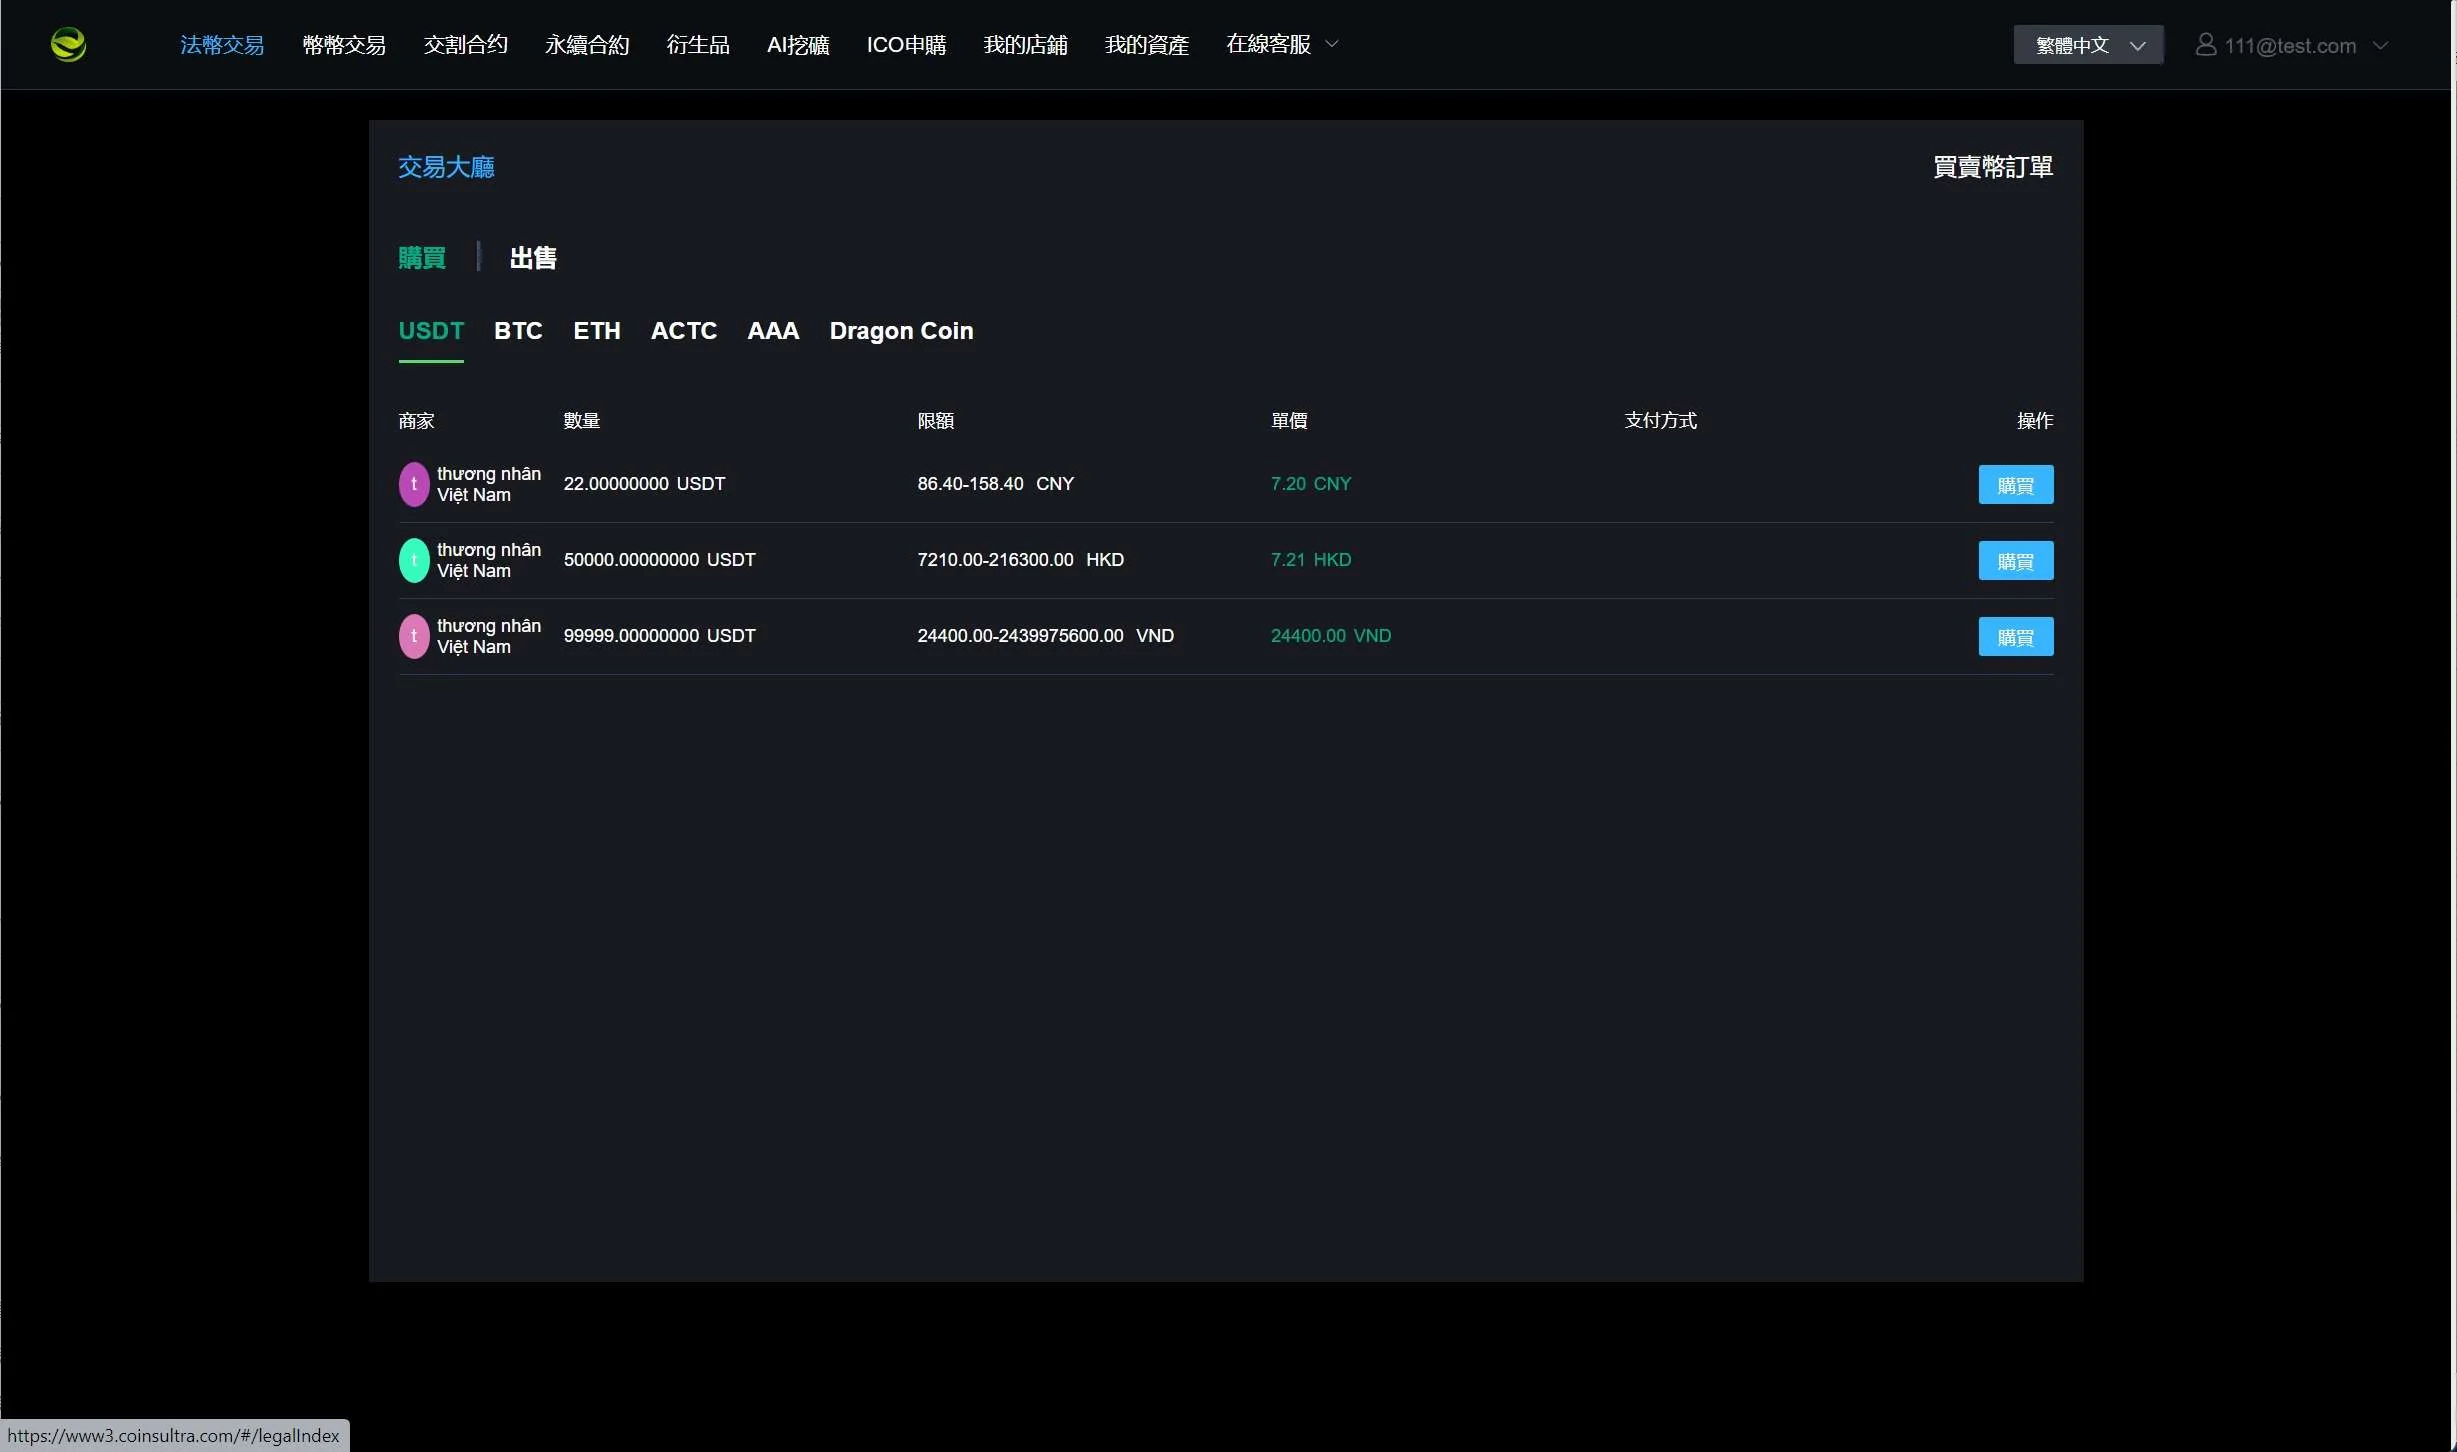Viewport: 2457px width, 1452px height.
Task: Switch to the 出售 tab
Action: pyautogui.click(x=532, y=258)
